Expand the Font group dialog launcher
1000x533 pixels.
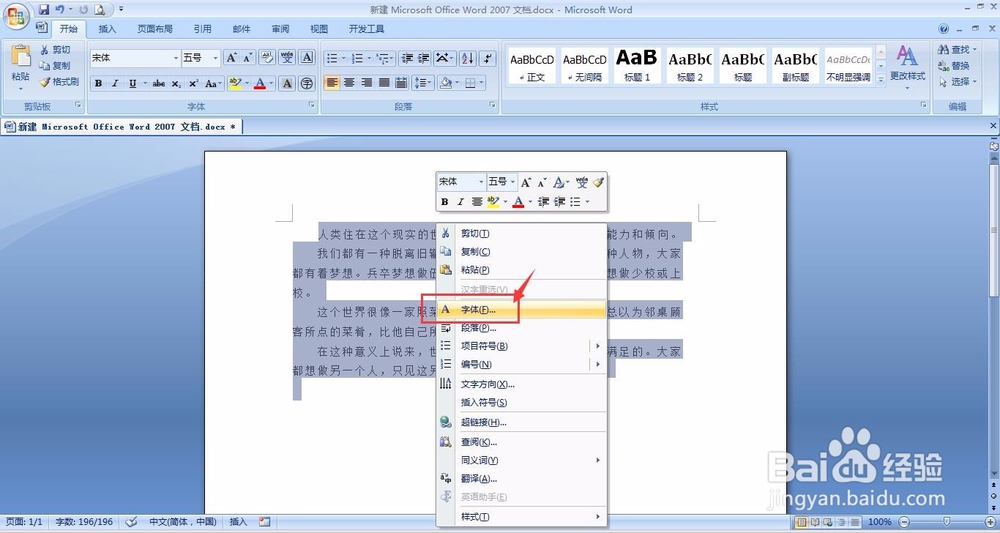(x=312, y=105)
